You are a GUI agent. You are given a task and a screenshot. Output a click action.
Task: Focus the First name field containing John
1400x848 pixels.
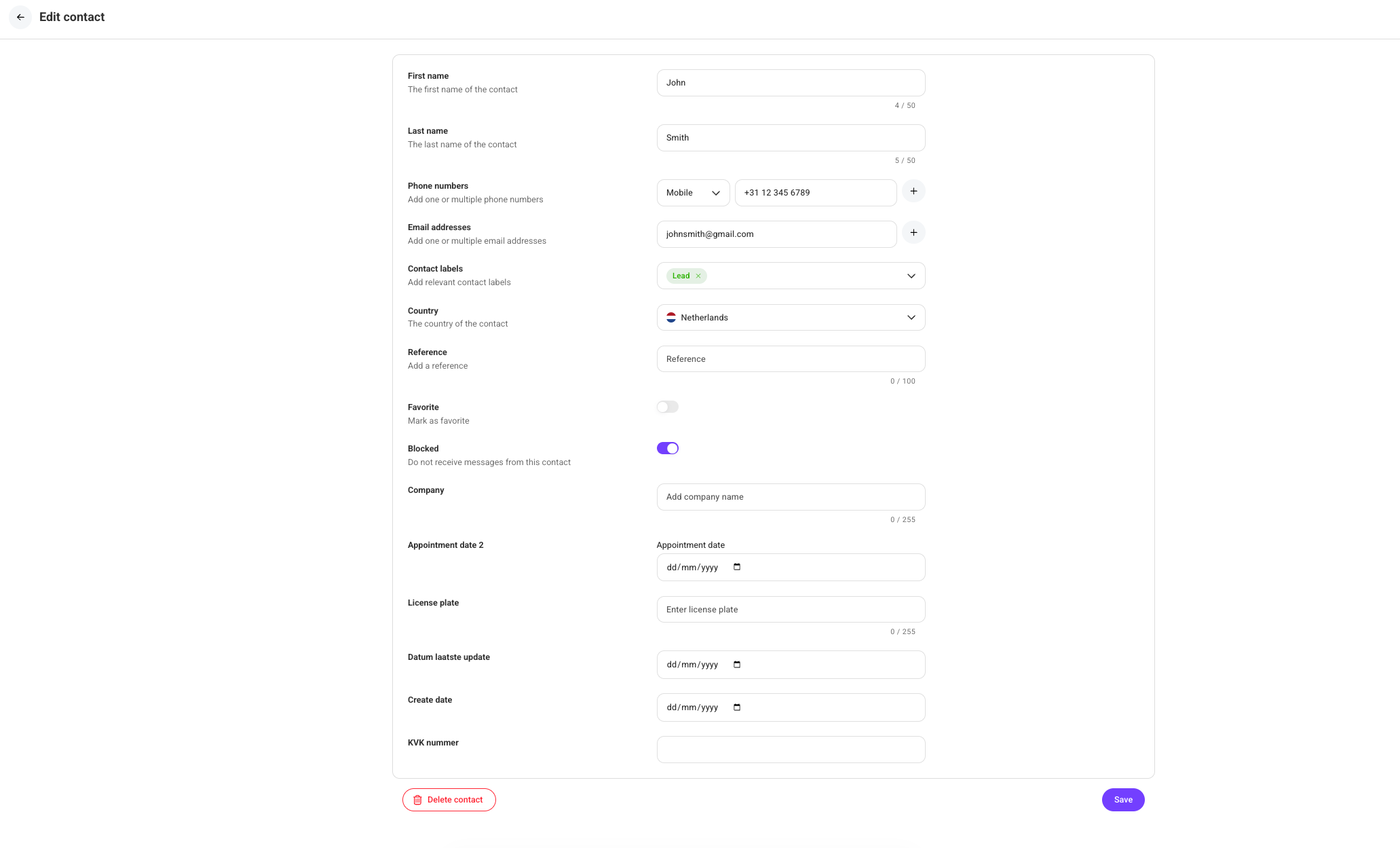tap(791, 83)
